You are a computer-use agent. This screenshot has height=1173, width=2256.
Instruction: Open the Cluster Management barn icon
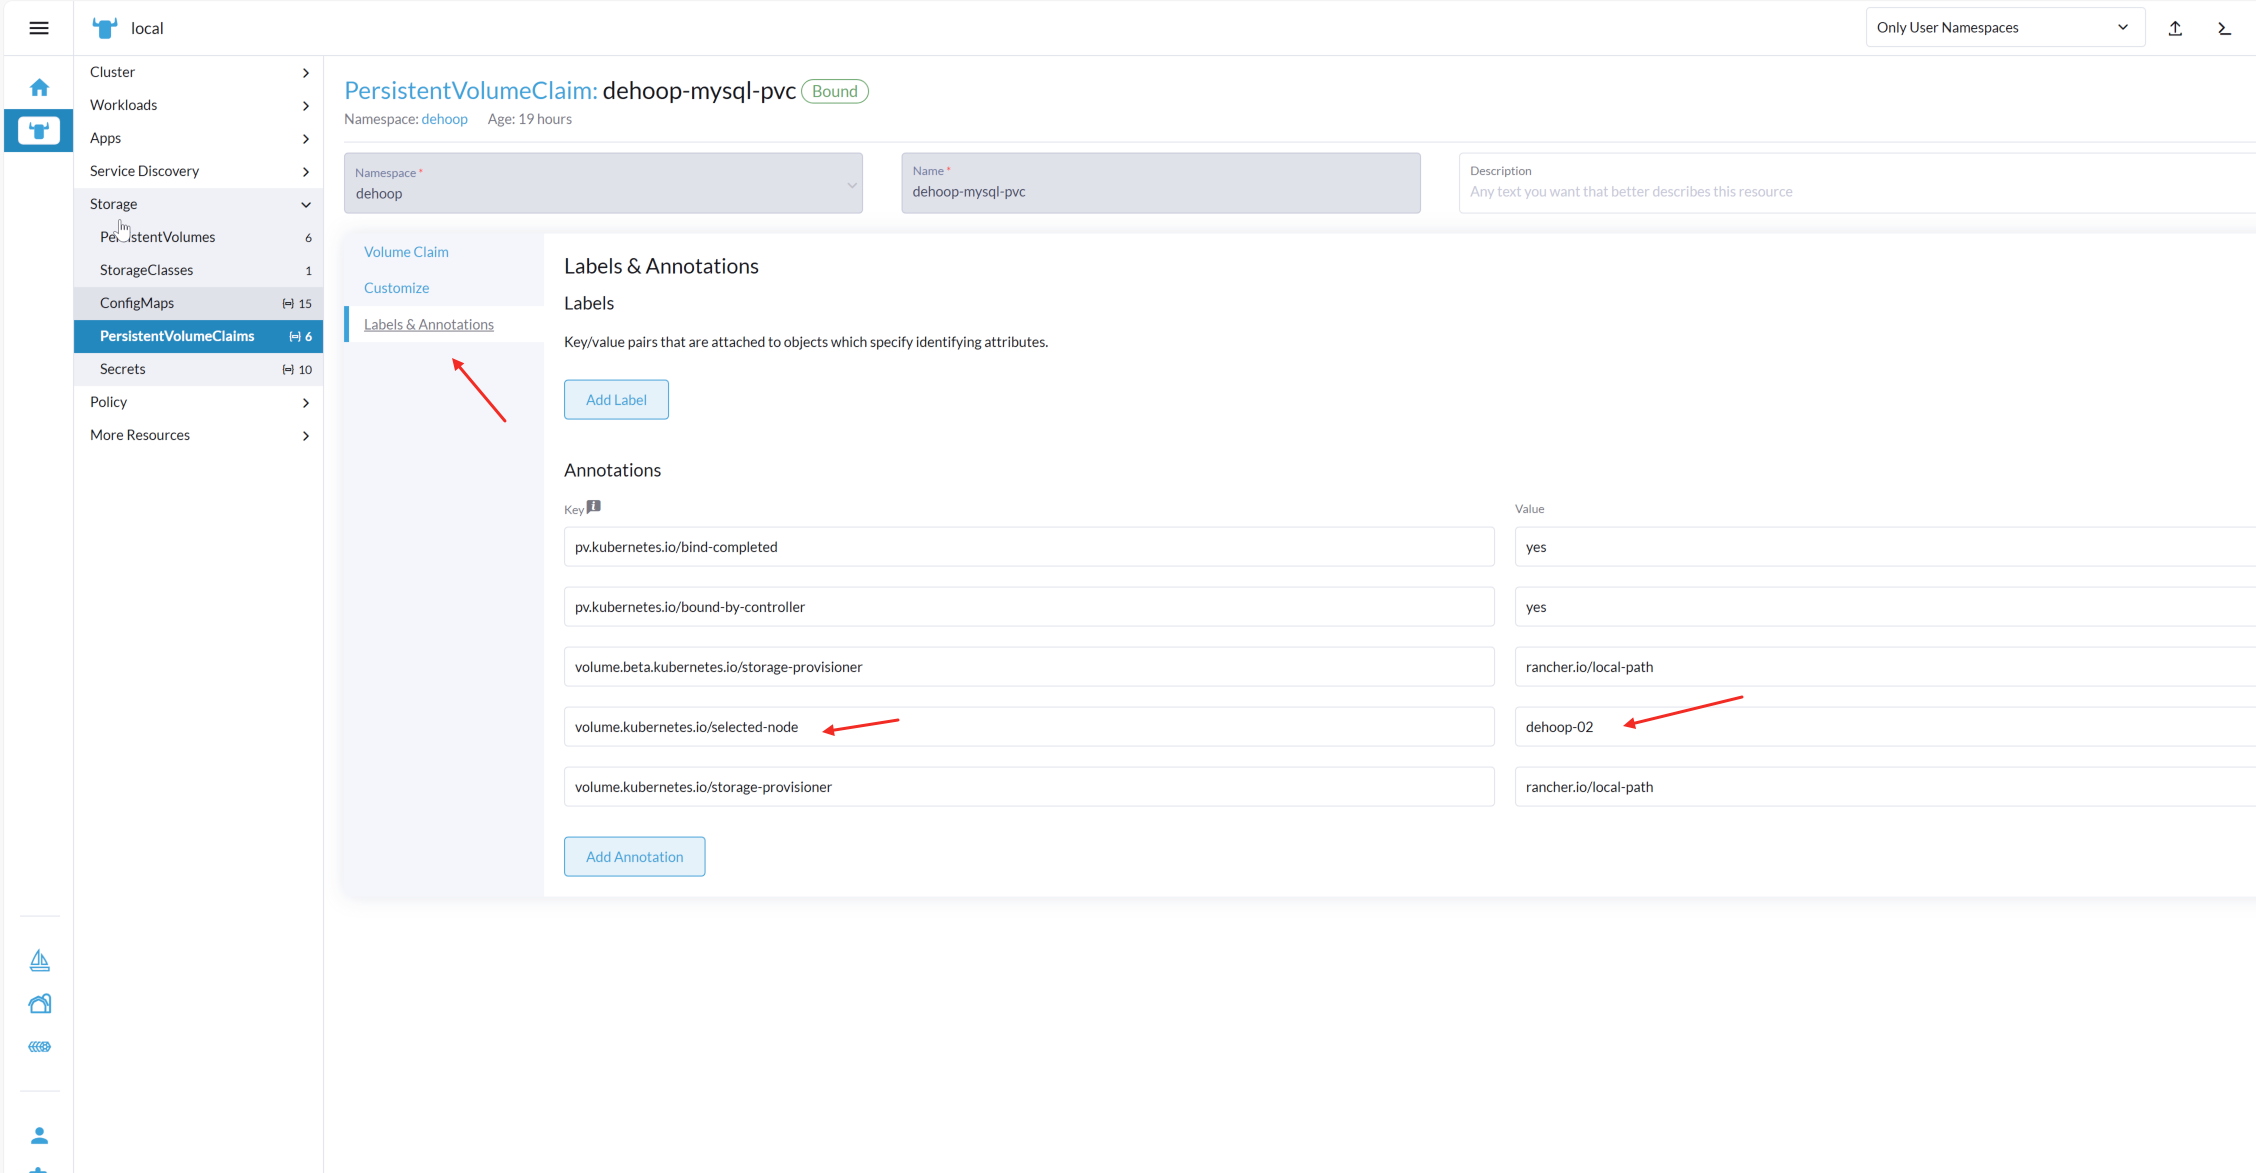coord(39,1004)
